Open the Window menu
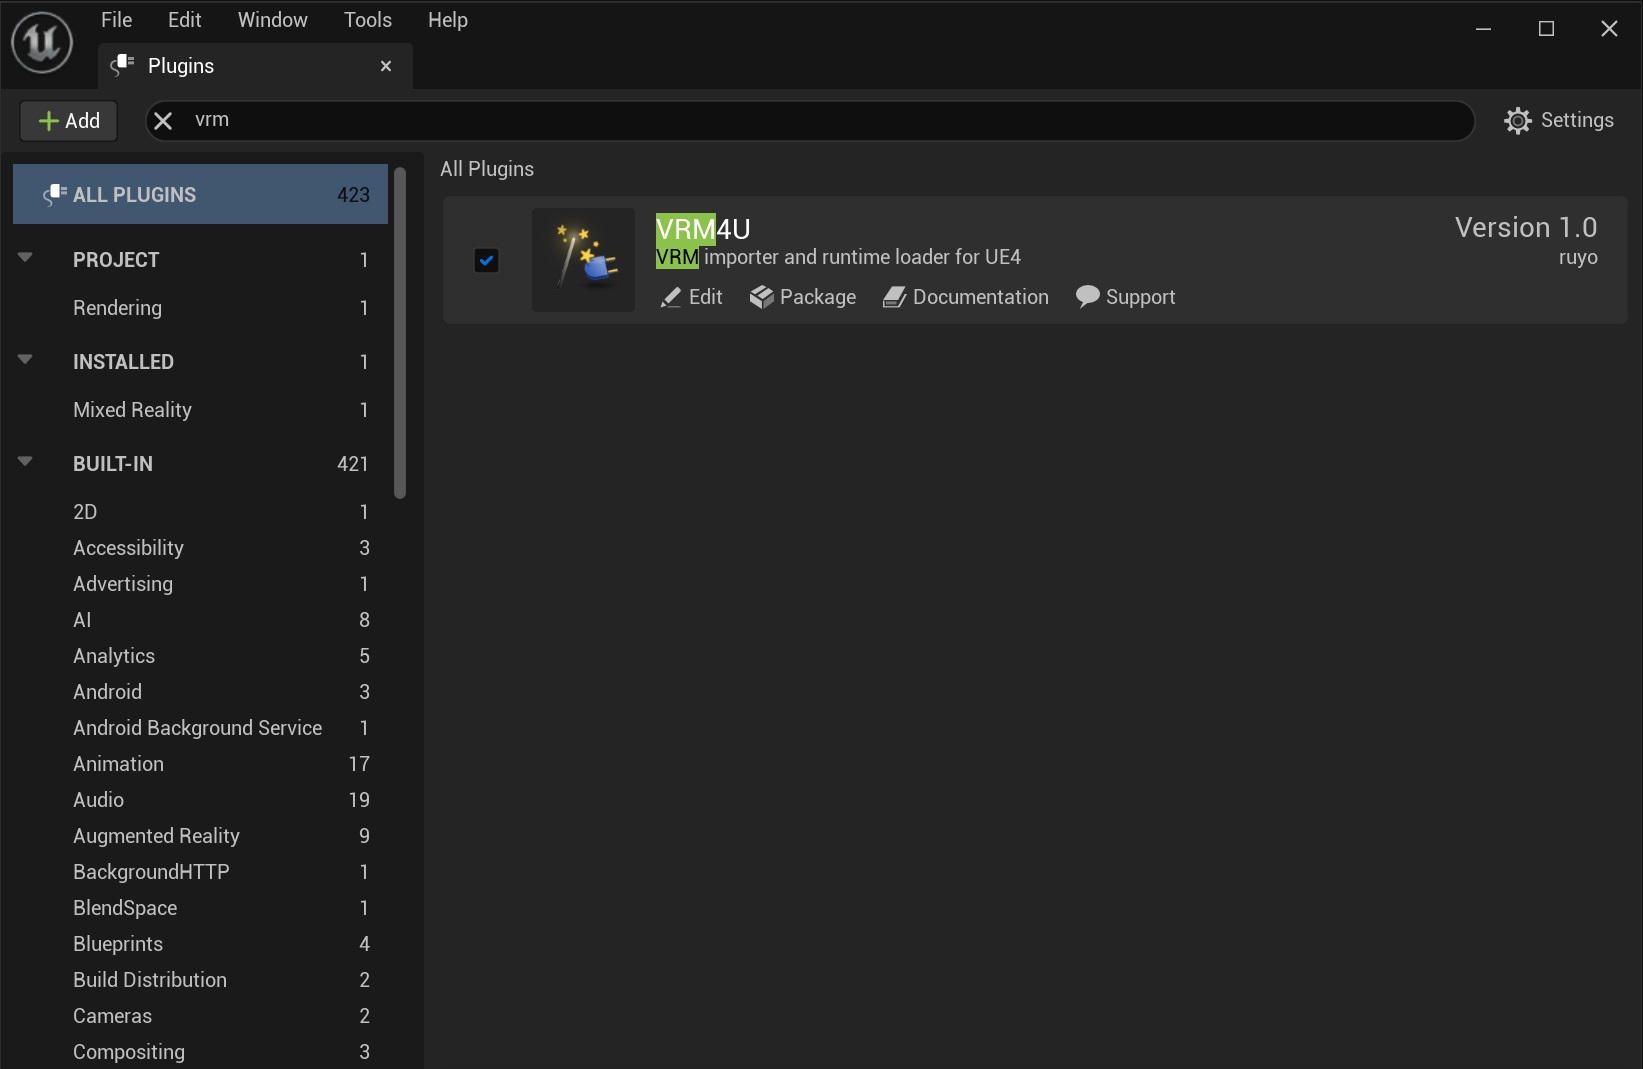The height and width of the screenshot is (1069, 1643). pos(273,20)
